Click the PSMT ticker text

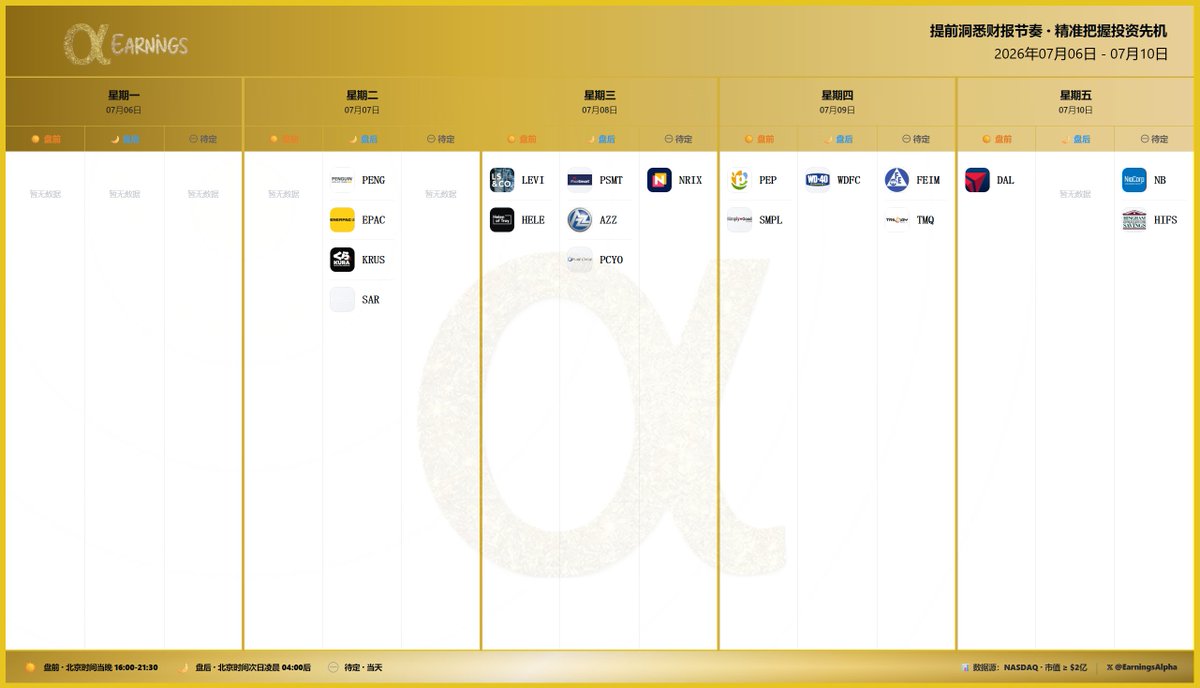(x=611, y=180)
